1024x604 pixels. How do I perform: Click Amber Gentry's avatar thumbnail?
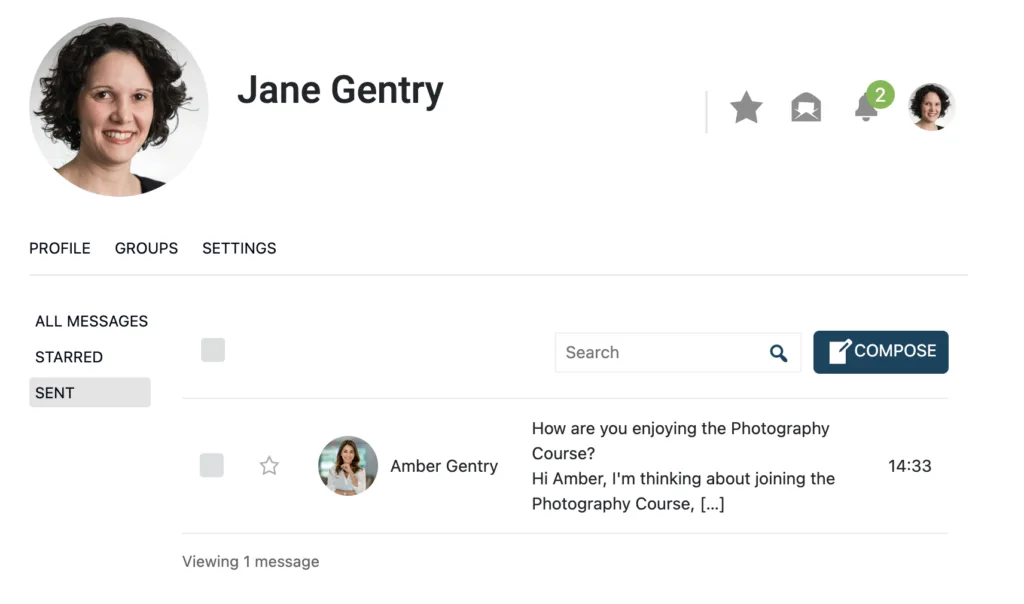(347, 466)
